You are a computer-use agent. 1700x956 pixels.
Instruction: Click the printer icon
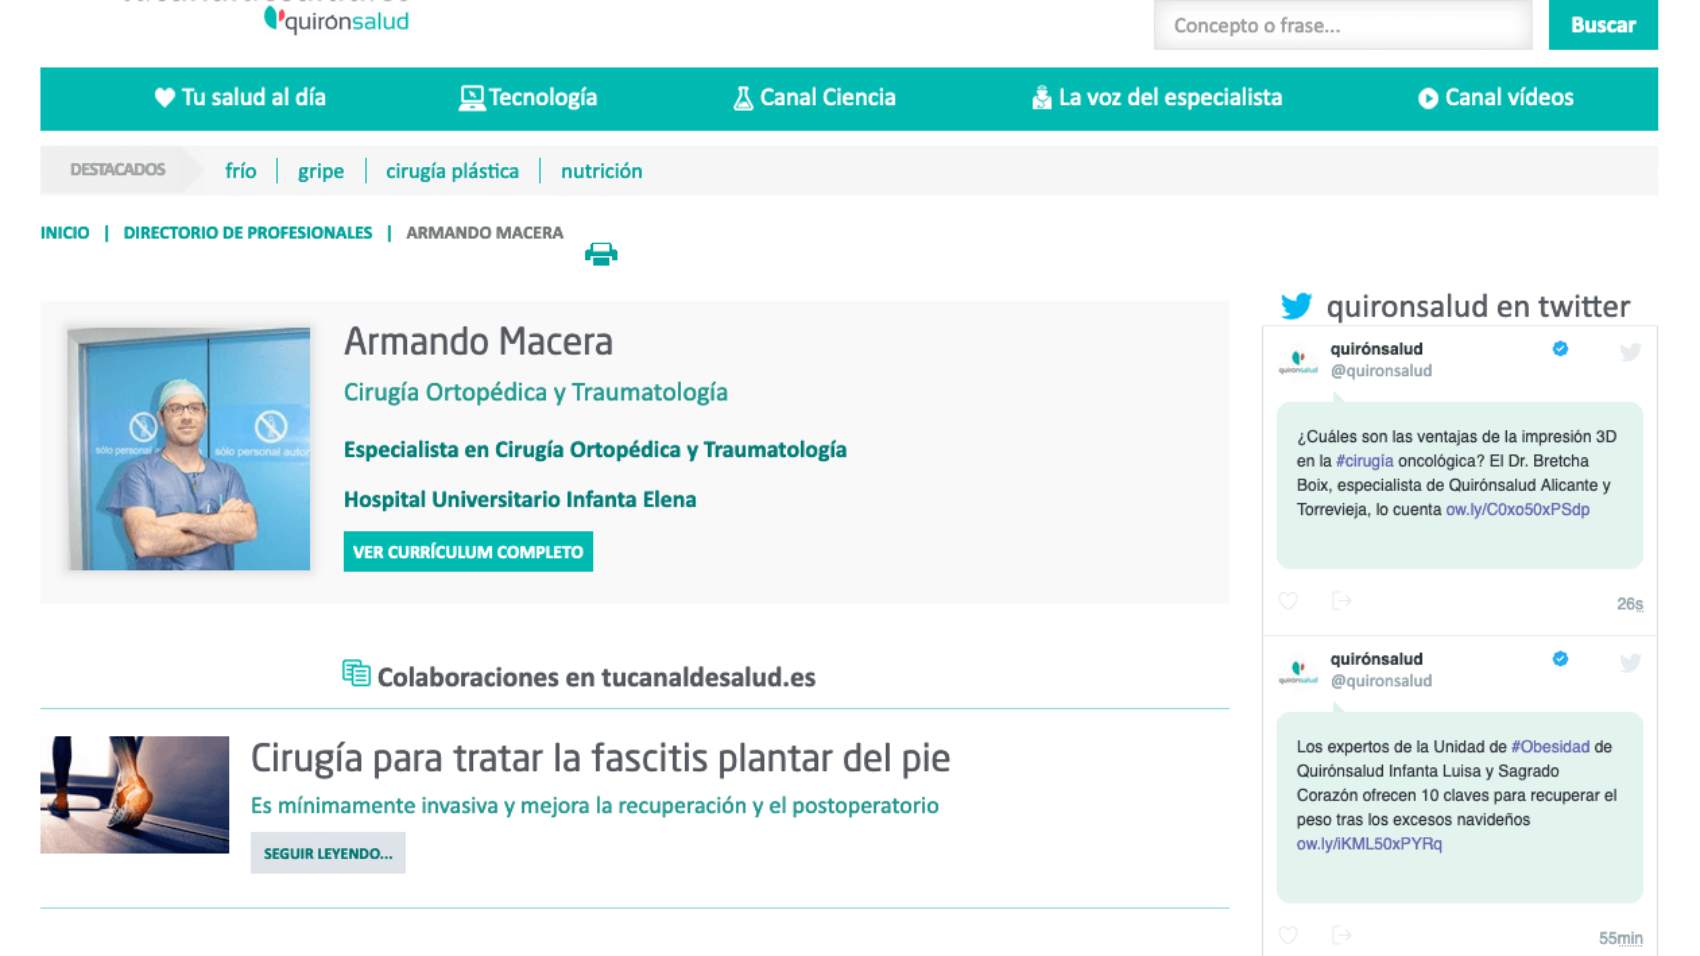601,254
